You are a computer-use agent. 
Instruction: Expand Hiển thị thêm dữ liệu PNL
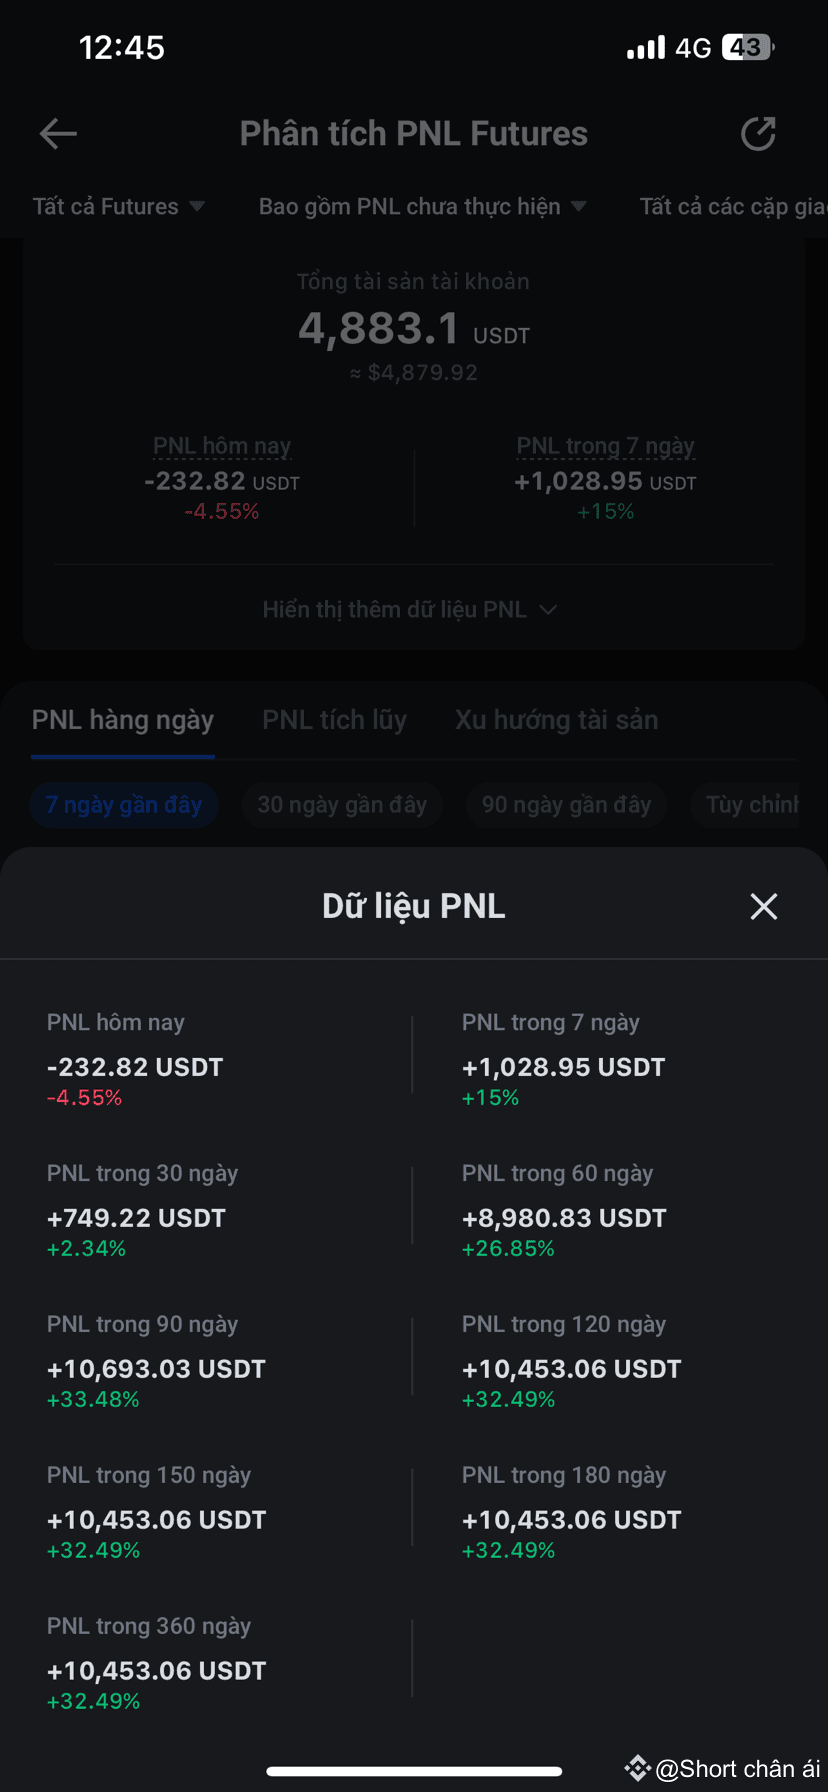click(x=410, y=609)
